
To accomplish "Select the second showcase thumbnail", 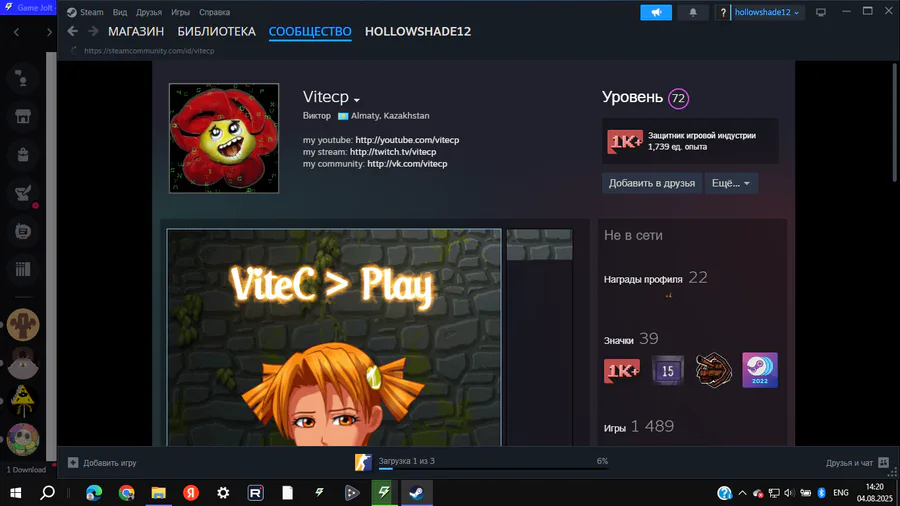I will pos(540,245).
